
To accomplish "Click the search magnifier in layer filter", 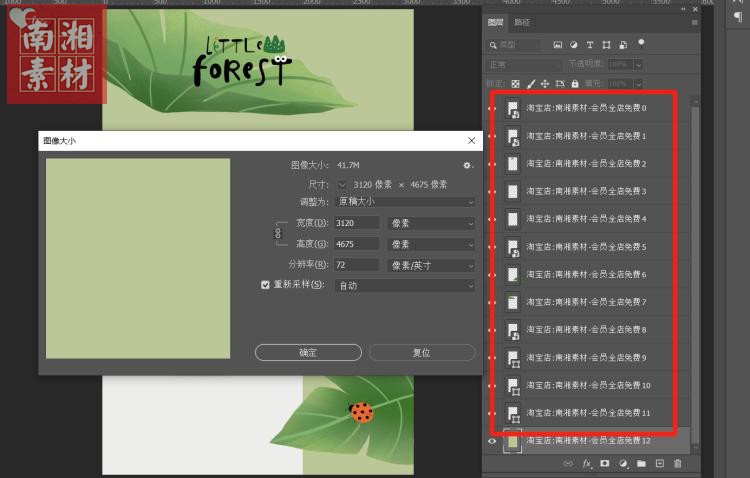I will 493,45.
